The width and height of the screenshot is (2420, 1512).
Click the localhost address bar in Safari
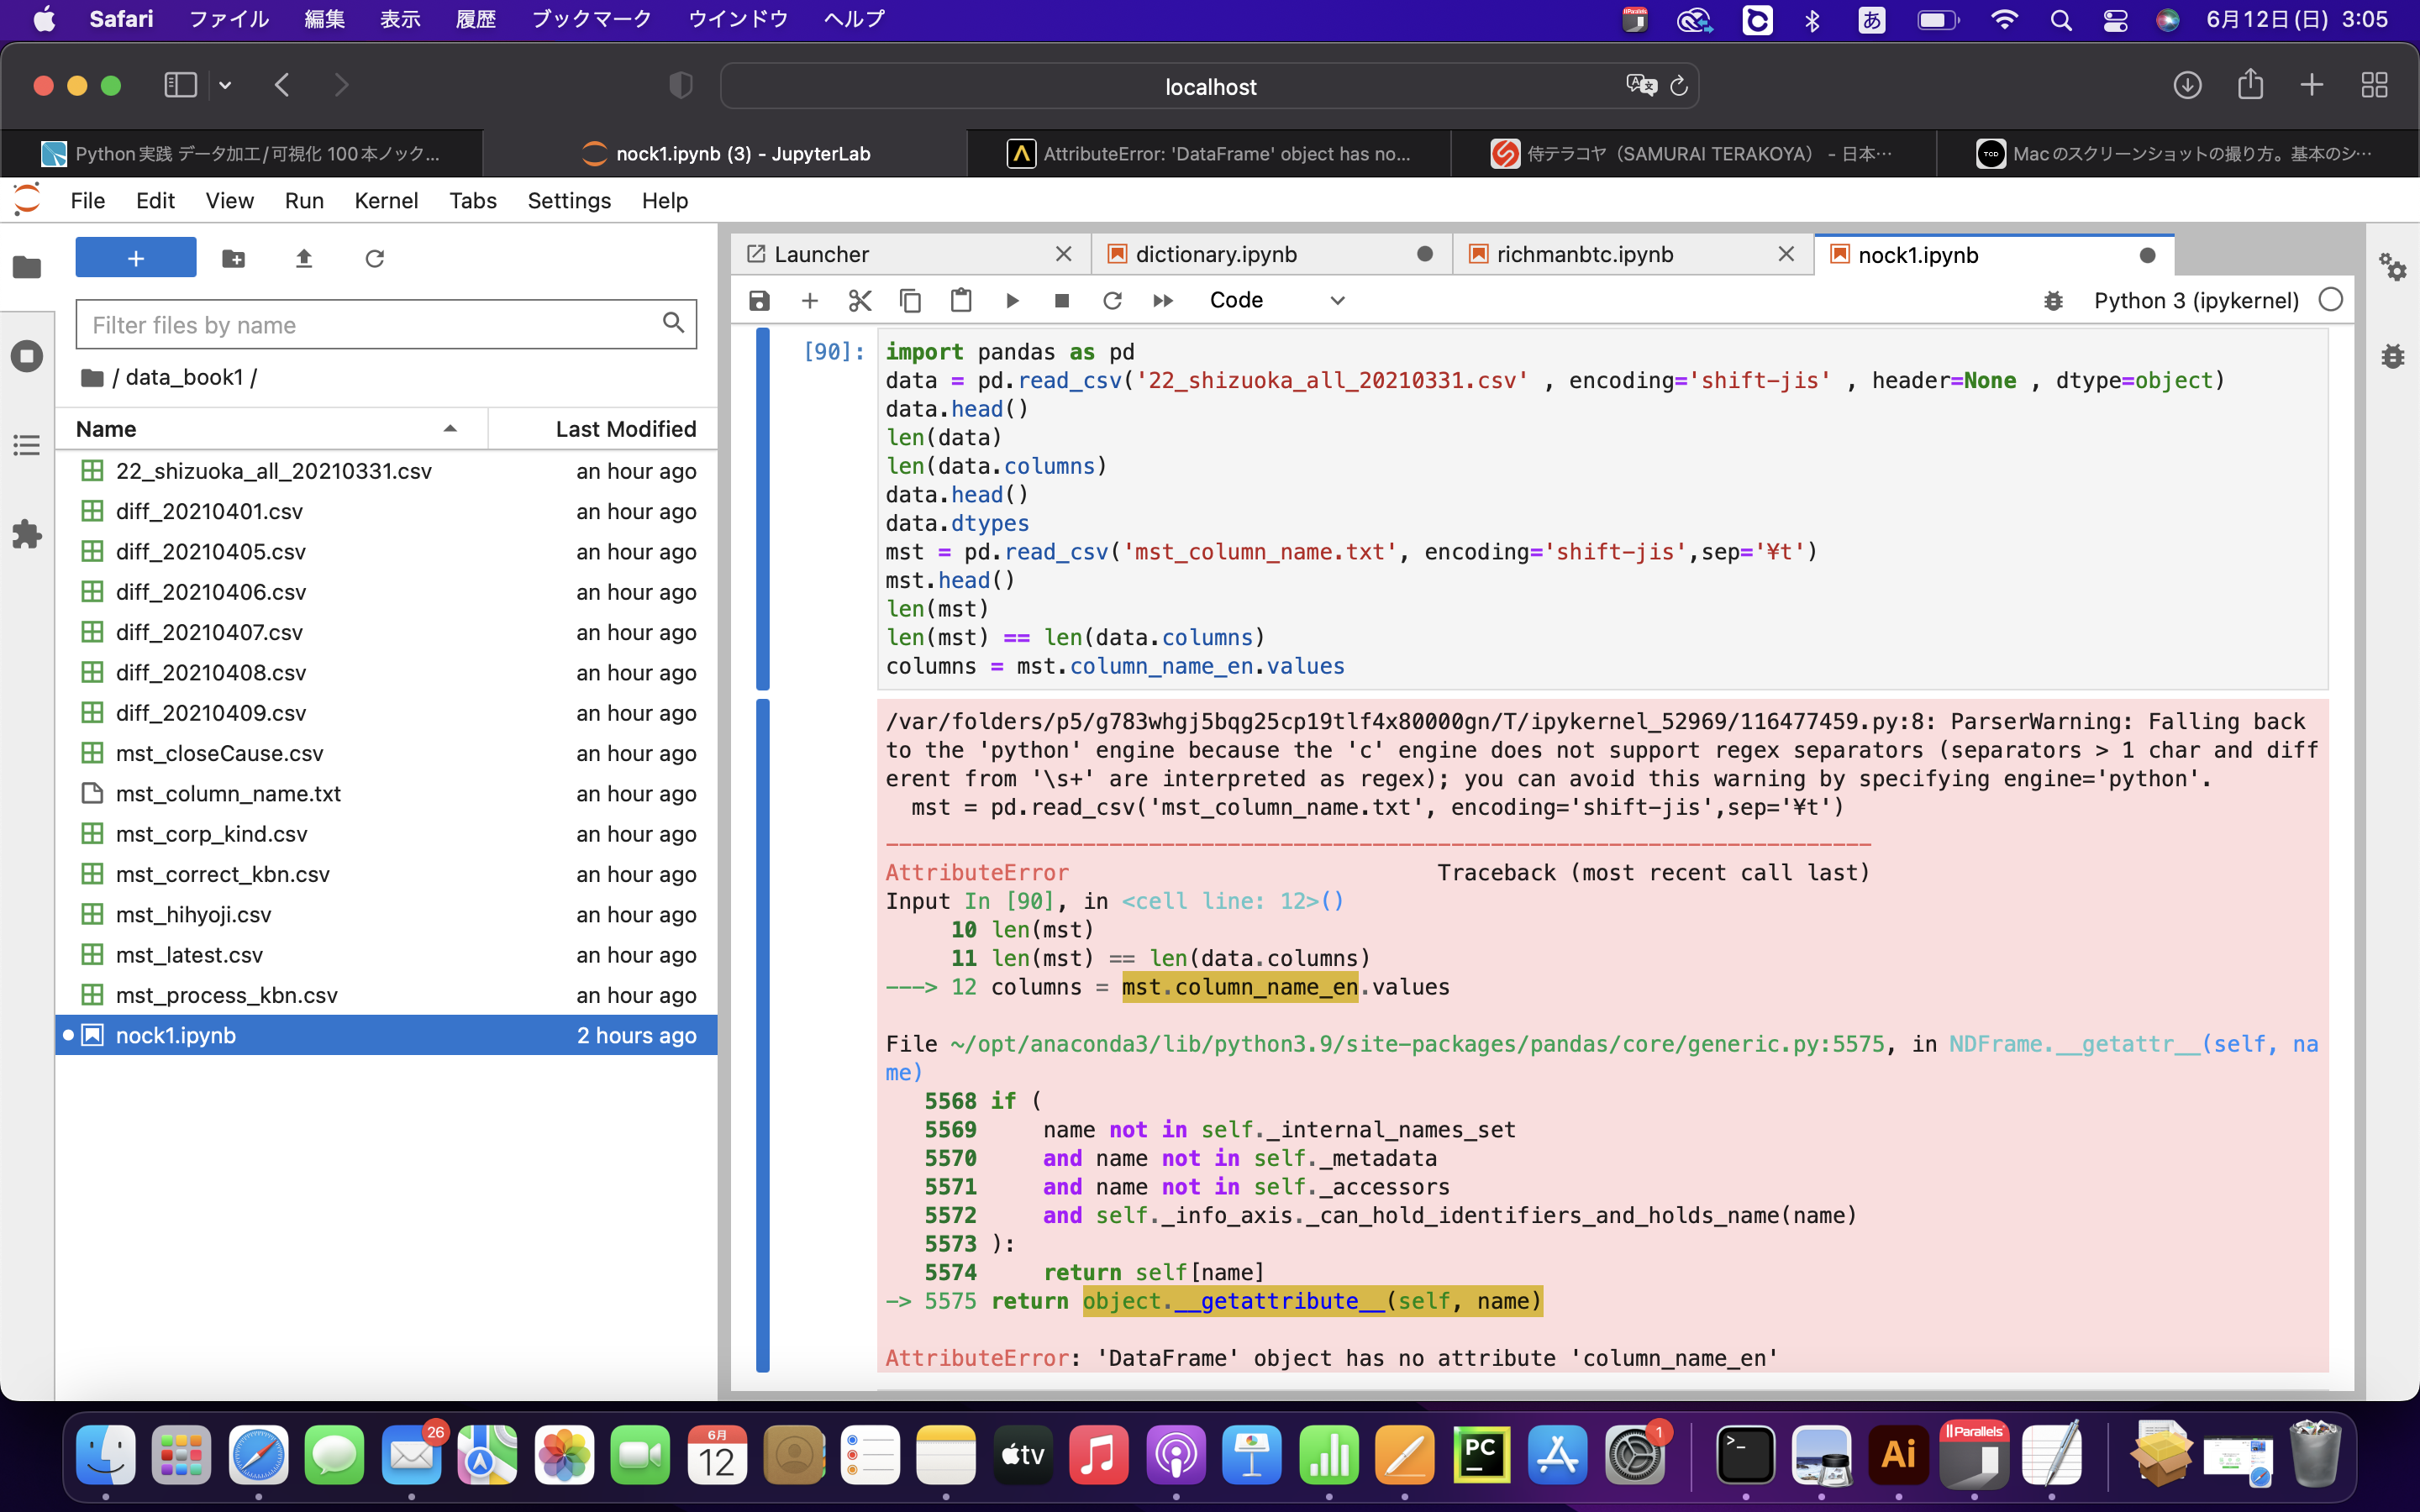(1210, 87)
